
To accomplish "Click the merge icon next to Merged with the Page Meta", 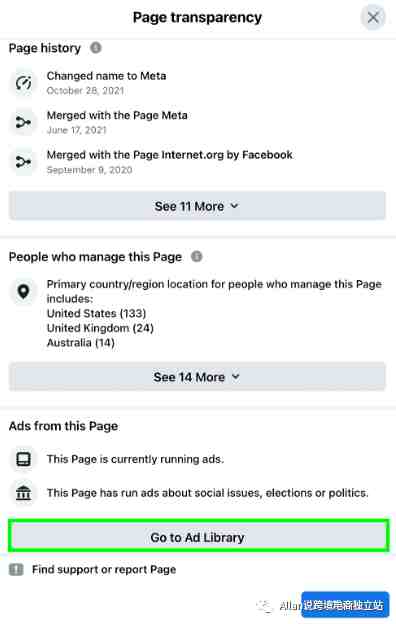I will pos(23,122).
